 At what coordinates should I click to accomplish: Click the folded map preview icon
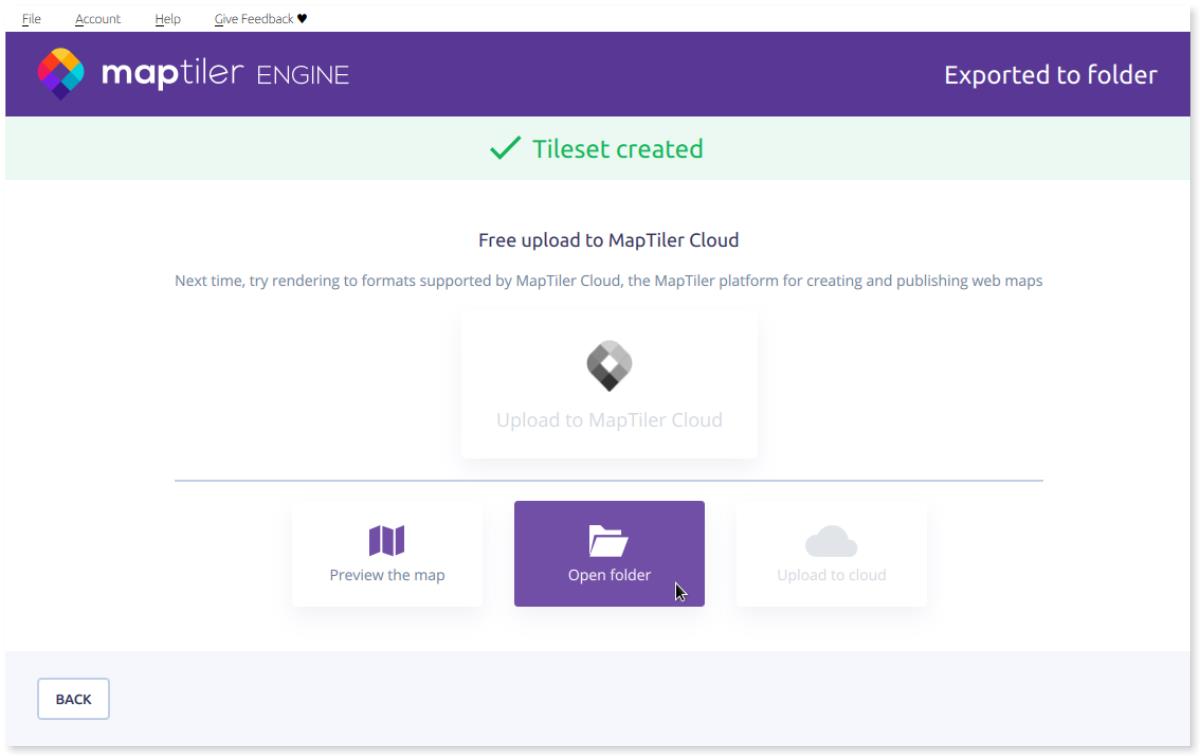point(387,541)
